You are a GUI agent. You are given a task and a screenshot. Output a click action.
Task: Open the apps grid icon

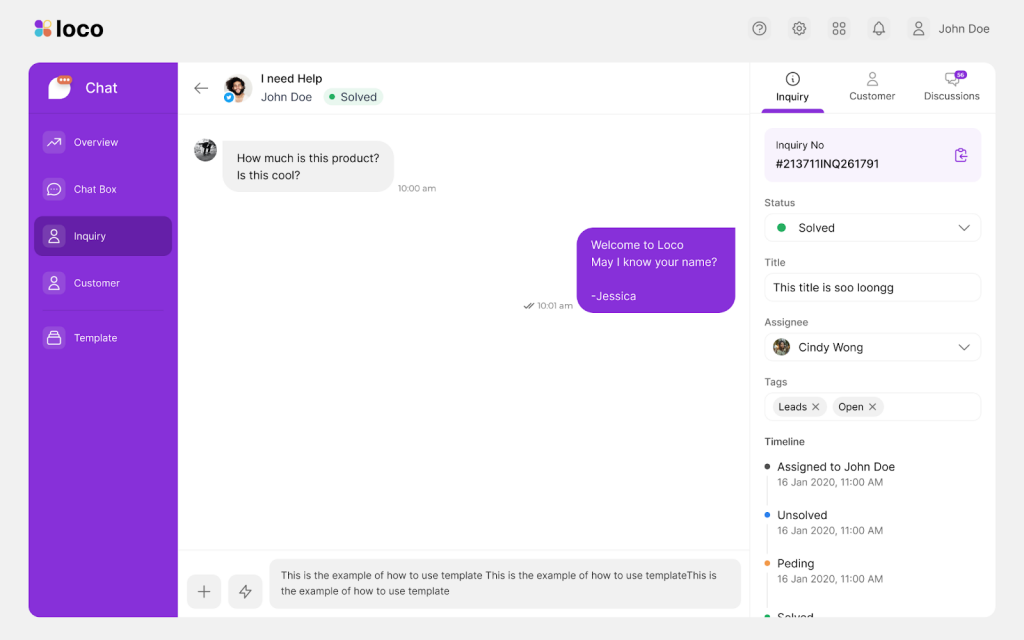[839, 29]
